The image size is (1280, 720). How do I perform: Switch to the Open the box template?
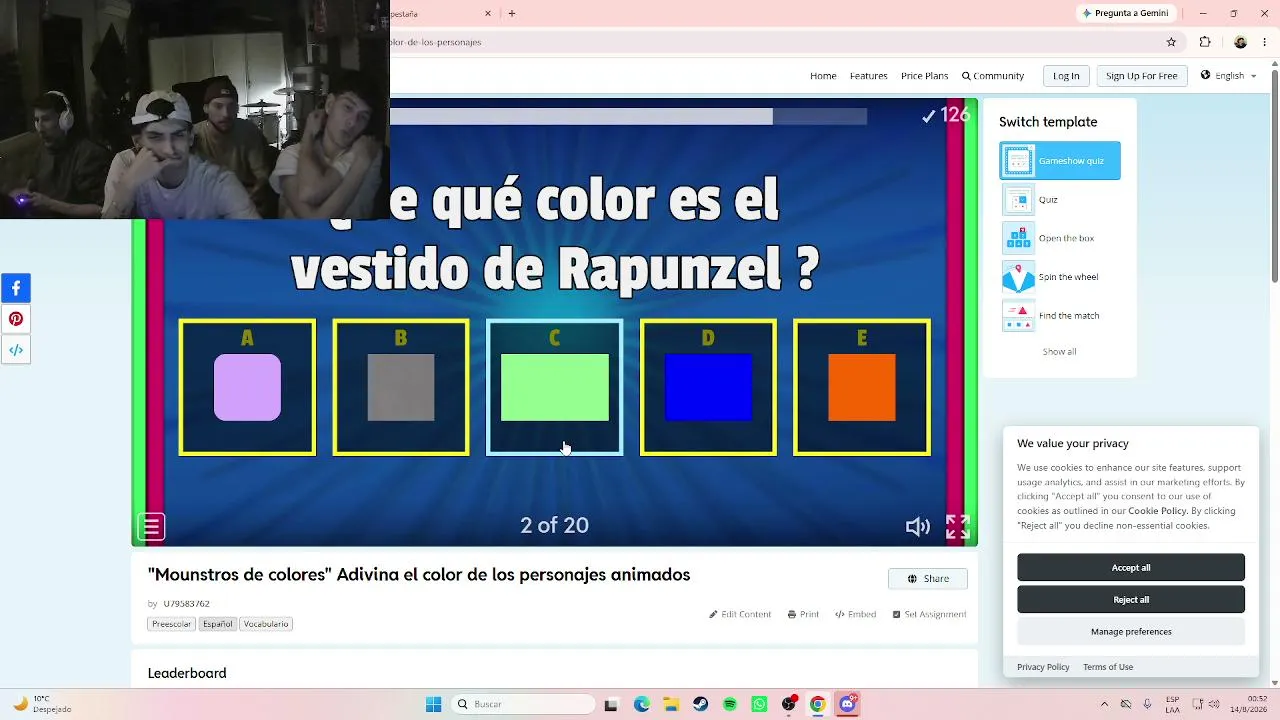coord(1048,238)
